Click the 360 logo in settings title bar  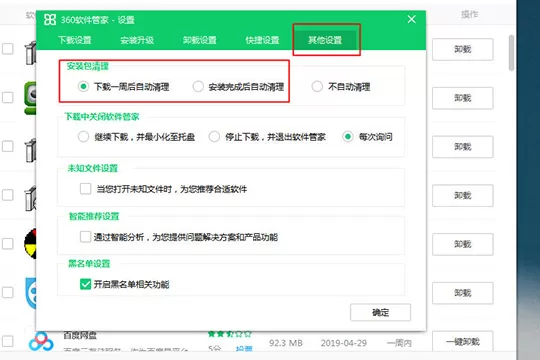(x=50, y=20)
